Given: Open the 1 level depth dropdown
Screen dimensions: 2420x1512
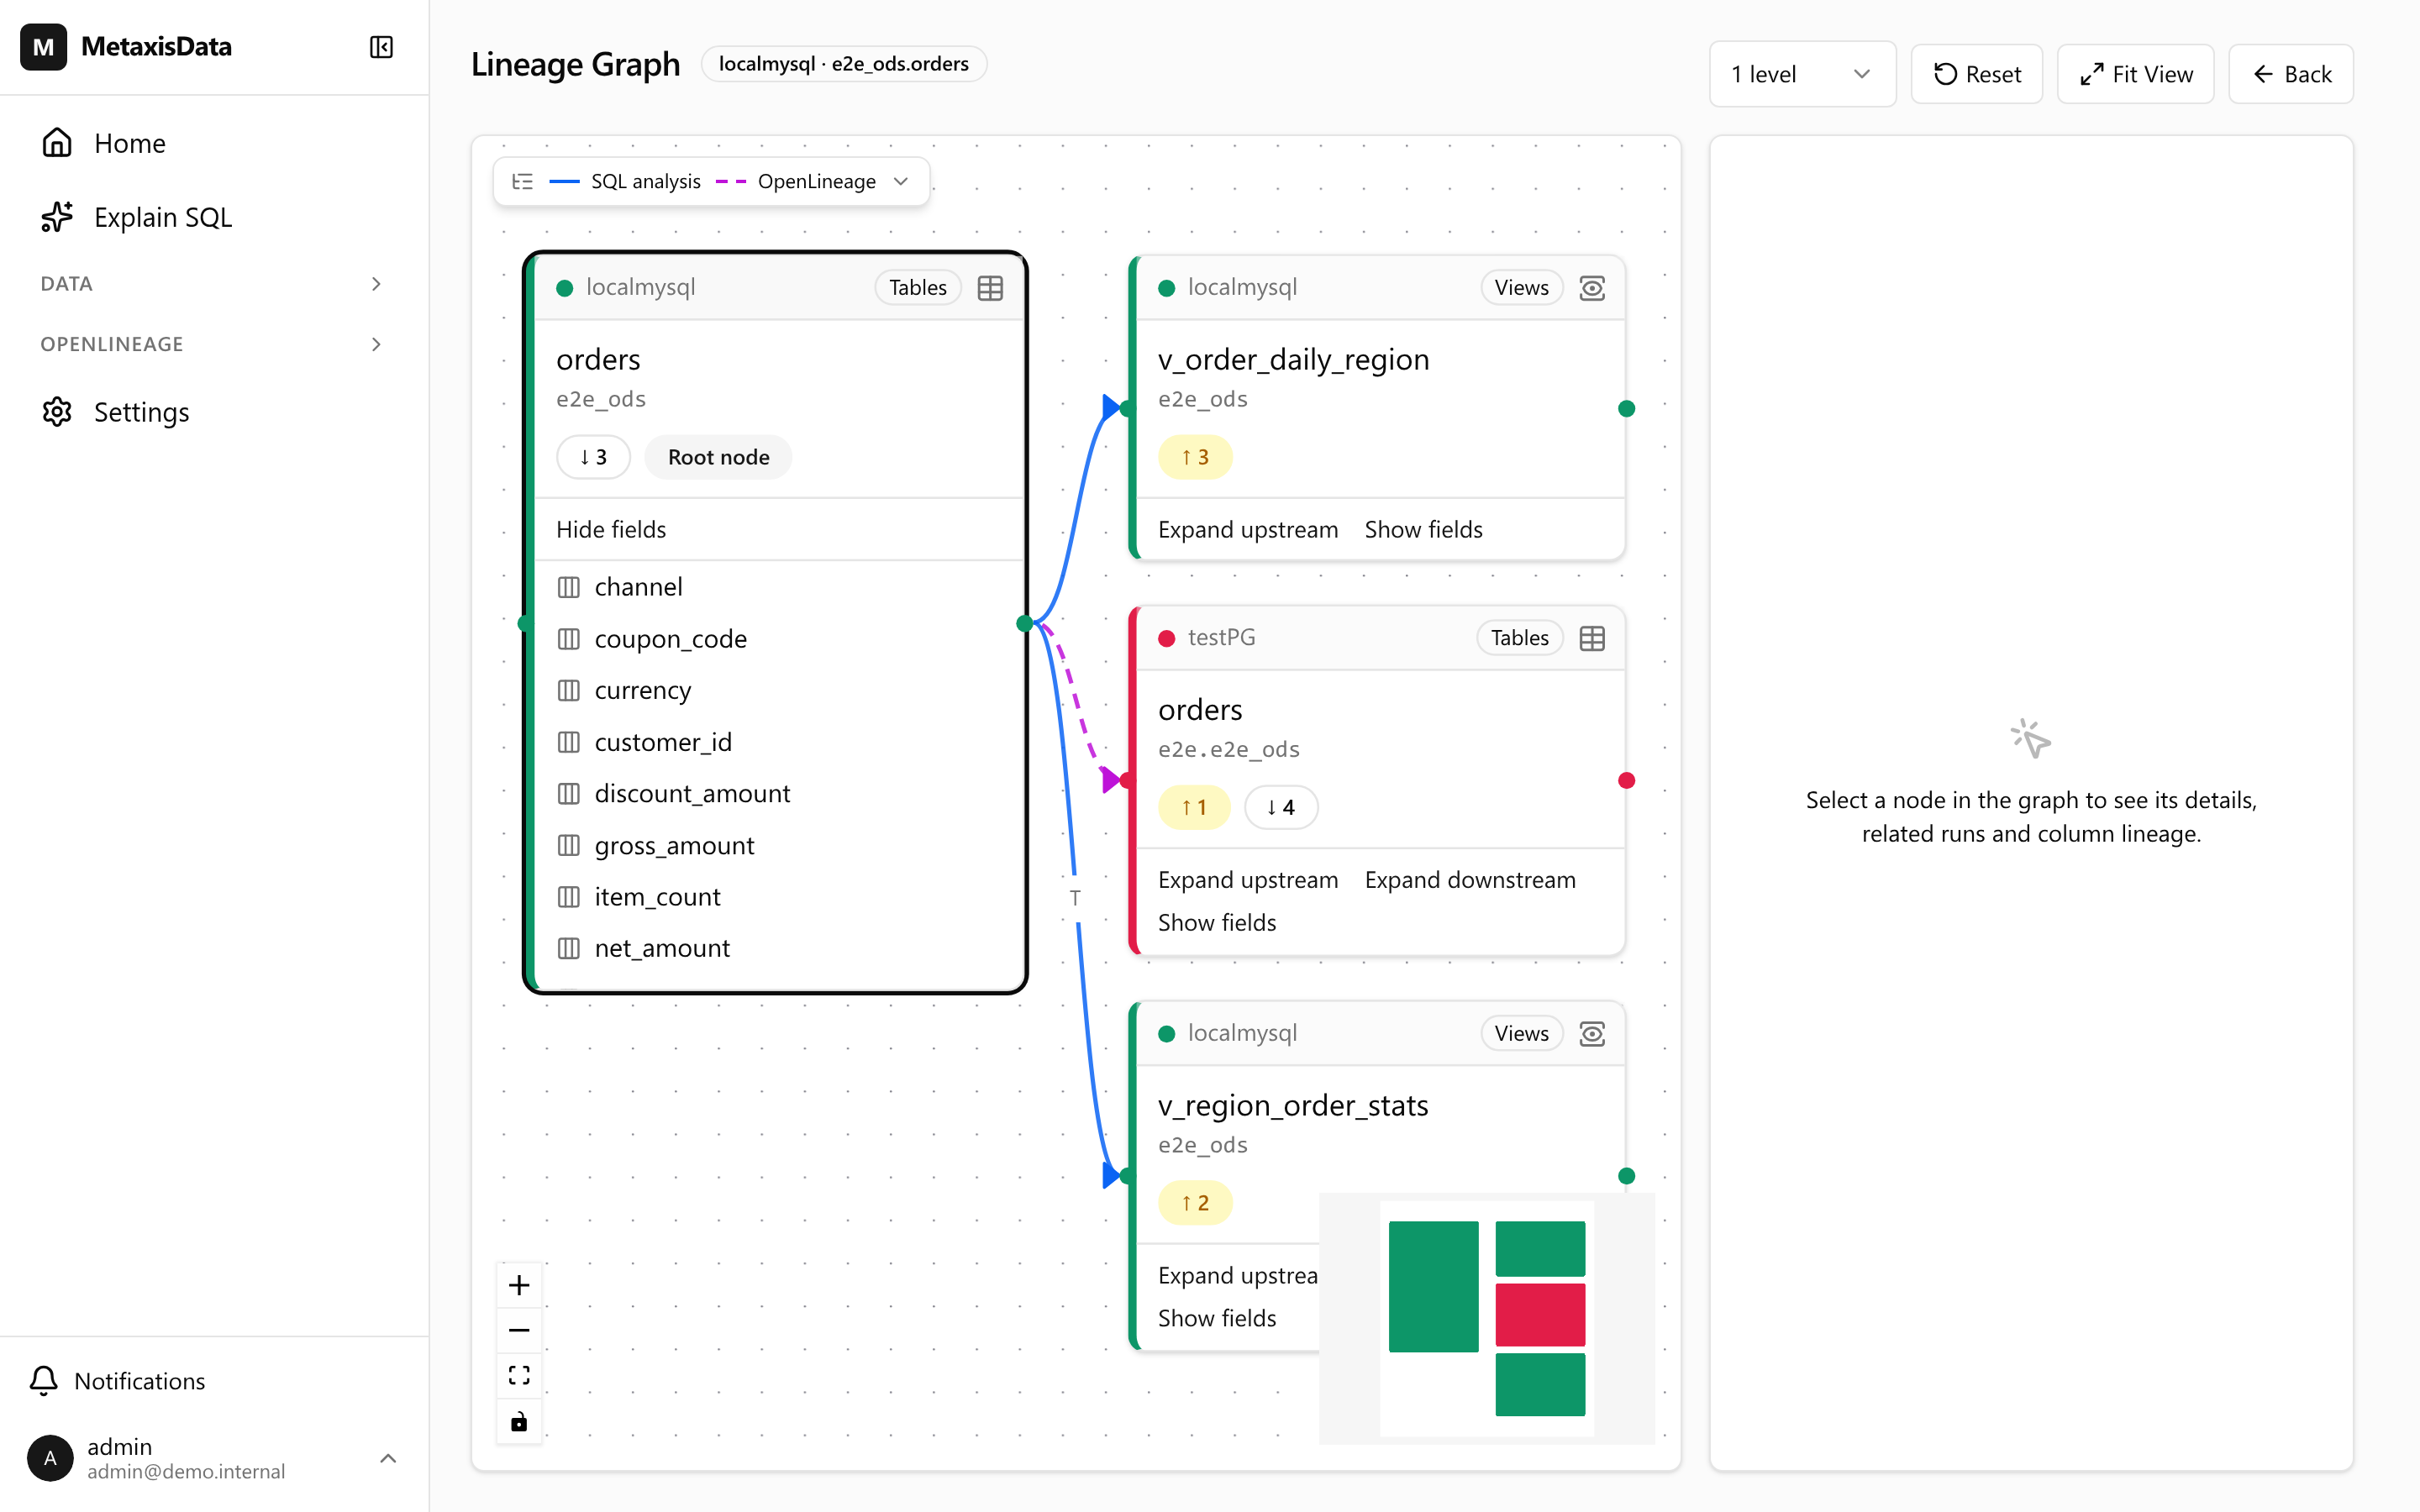Looking at the screenshot, I should (1802, 74).
